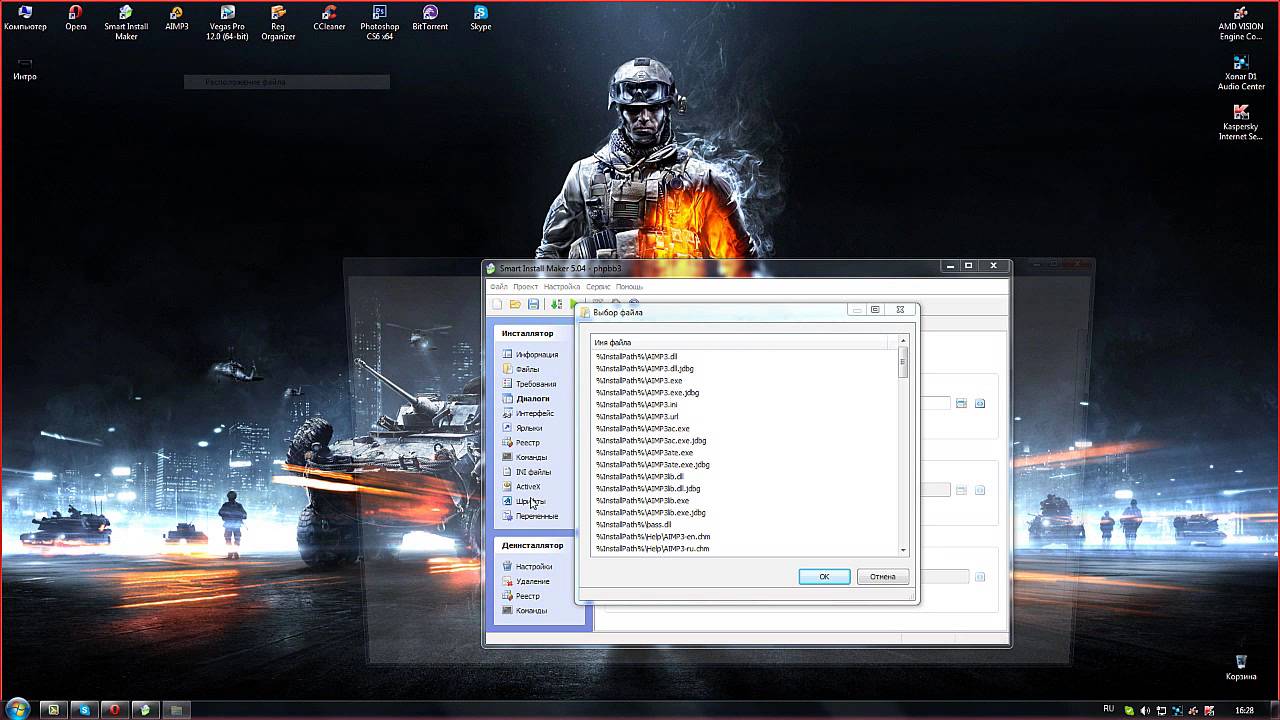Open the Проект menu
This screenshot has height=720, width=1280.
pos(526,287)
